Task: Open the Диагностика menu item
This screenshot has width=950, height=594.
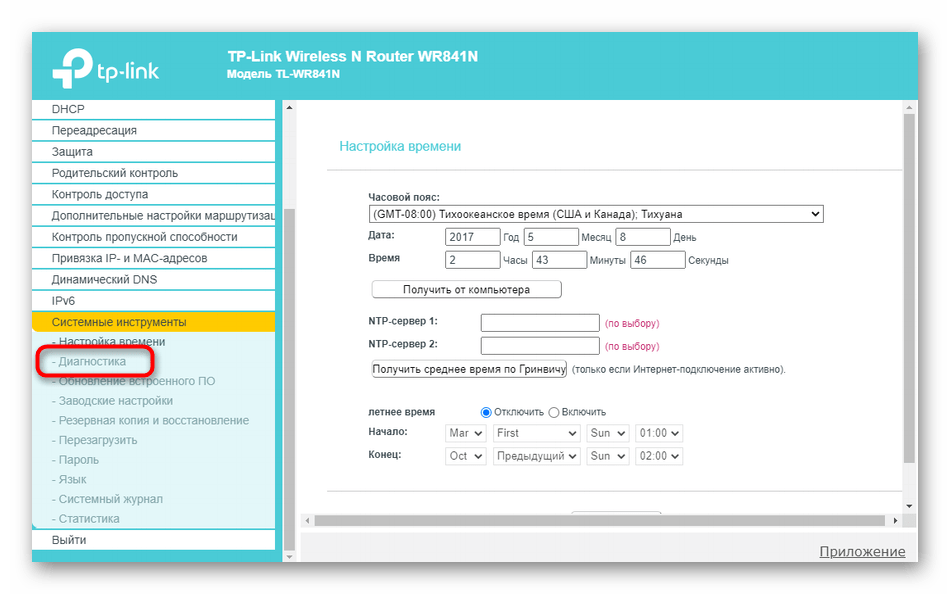Action: click(92, 361)
